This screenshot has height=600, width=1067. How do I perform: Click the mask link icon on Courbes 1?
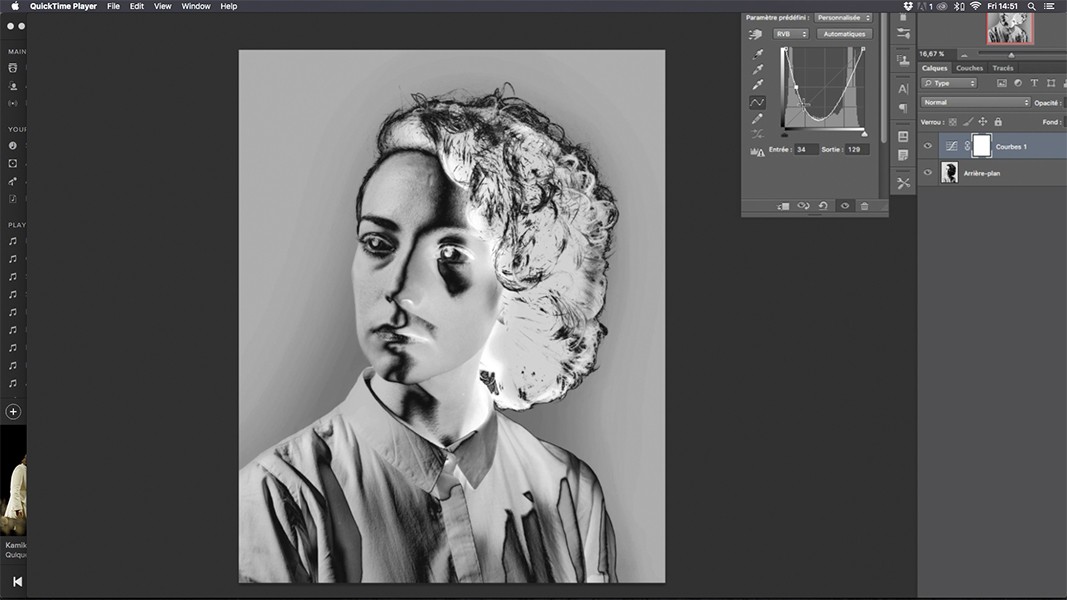pyautogui.click(x=967, y=146)
